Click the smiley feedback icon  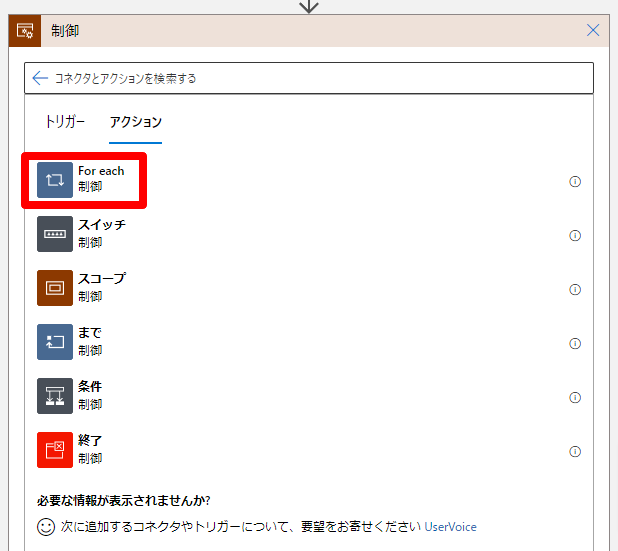tap(46, 527)
